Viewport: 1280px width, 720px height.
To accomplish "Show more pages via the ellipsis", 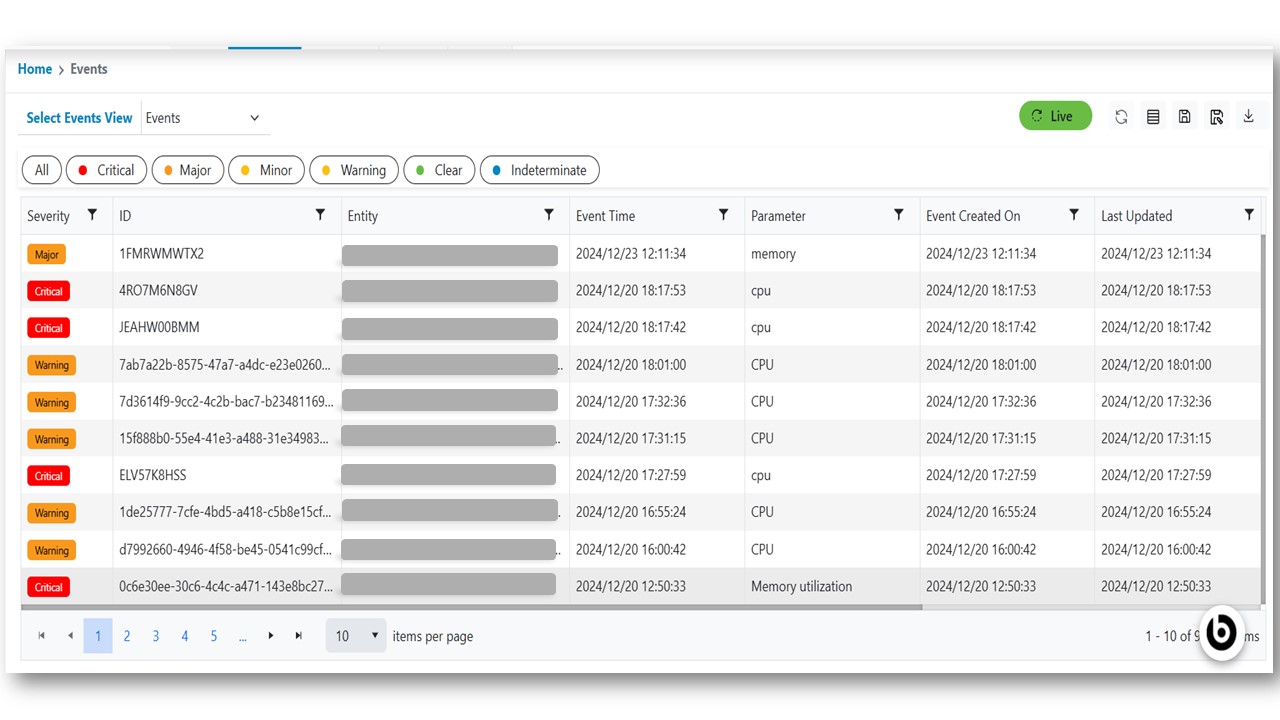I will click(x=242, y=636).
